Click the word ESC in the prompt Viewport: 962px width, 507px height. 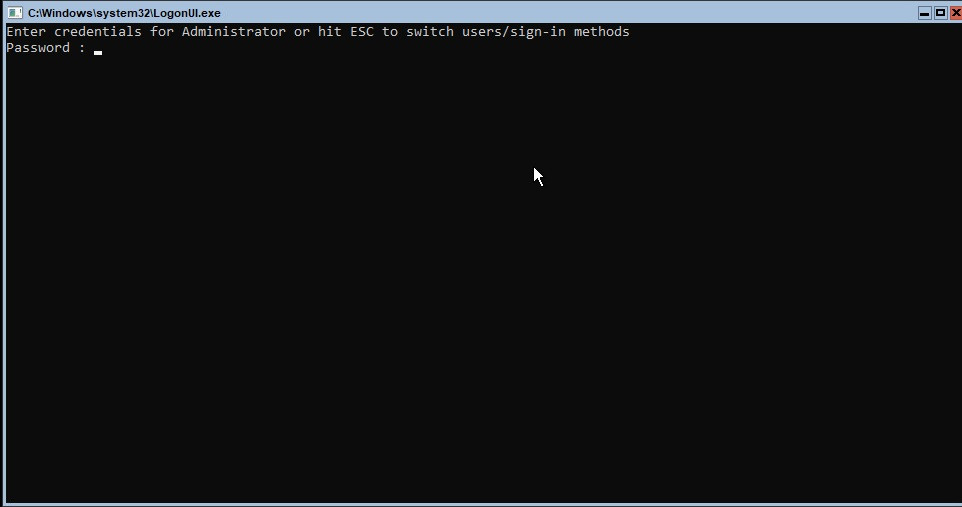click(x=362, y=31)
